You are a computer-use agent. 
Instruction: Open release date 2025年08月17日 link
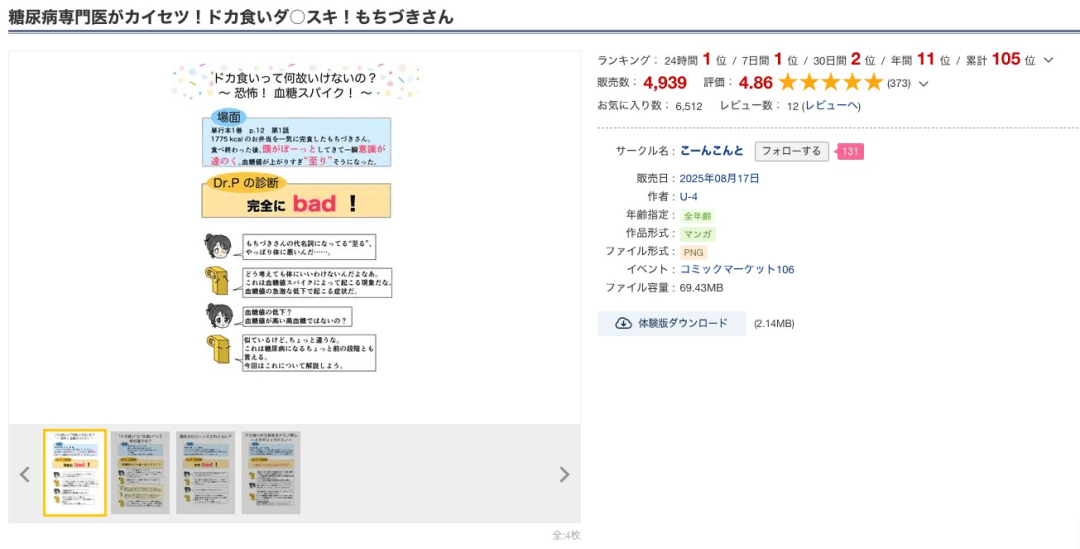[x=719, y=178]
